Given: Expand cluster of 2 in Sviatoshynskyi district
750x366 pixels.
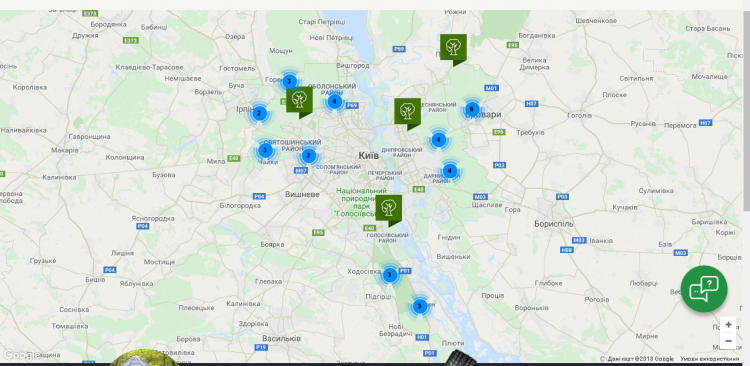Looking at the screenshot, I should click(x=309, y=155).
